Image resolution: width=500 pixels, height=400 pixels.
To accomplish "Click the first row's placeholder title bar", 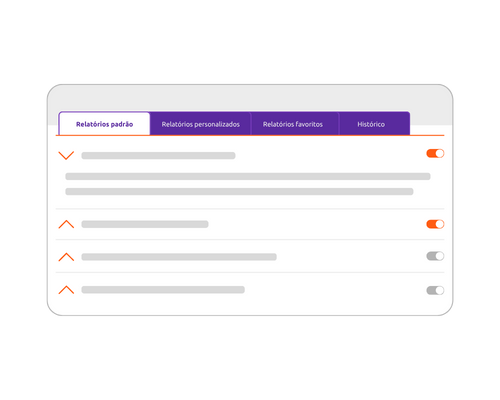I will 158,156.
